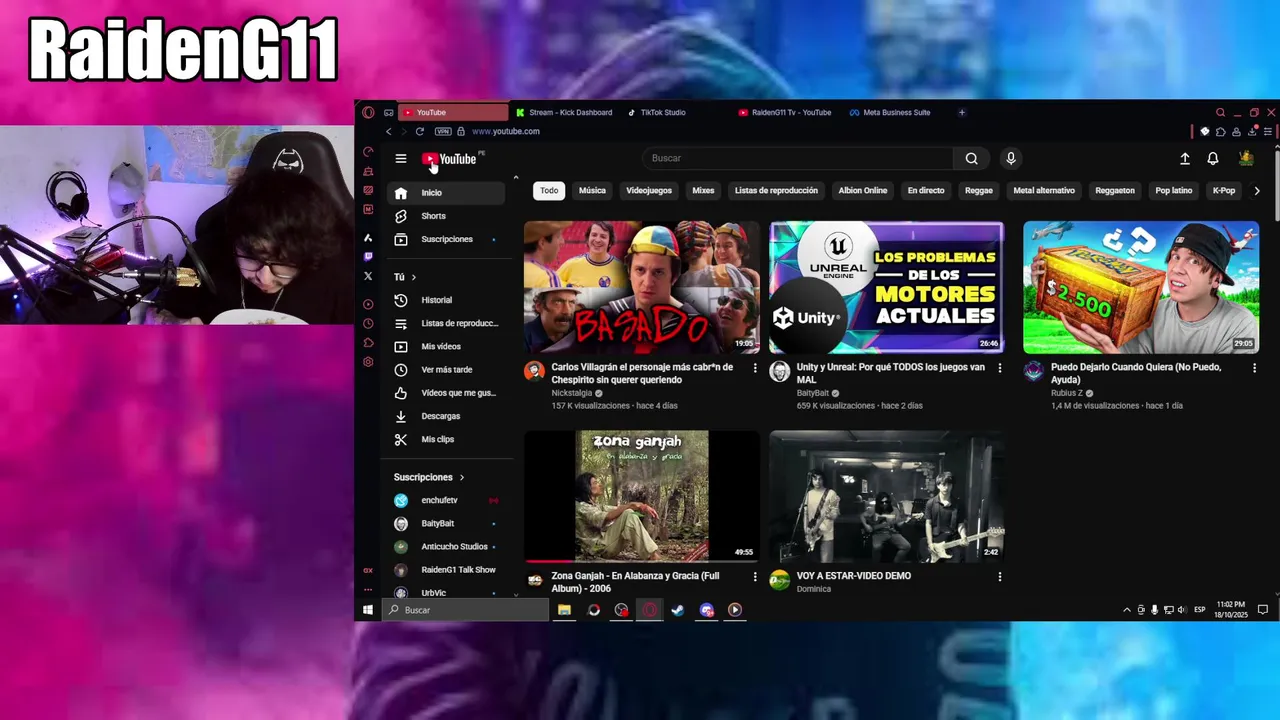This screenshot has width=1280, height=720.
Task: Open Twitch icon in Opera sidebar
Action: point(368,257)
